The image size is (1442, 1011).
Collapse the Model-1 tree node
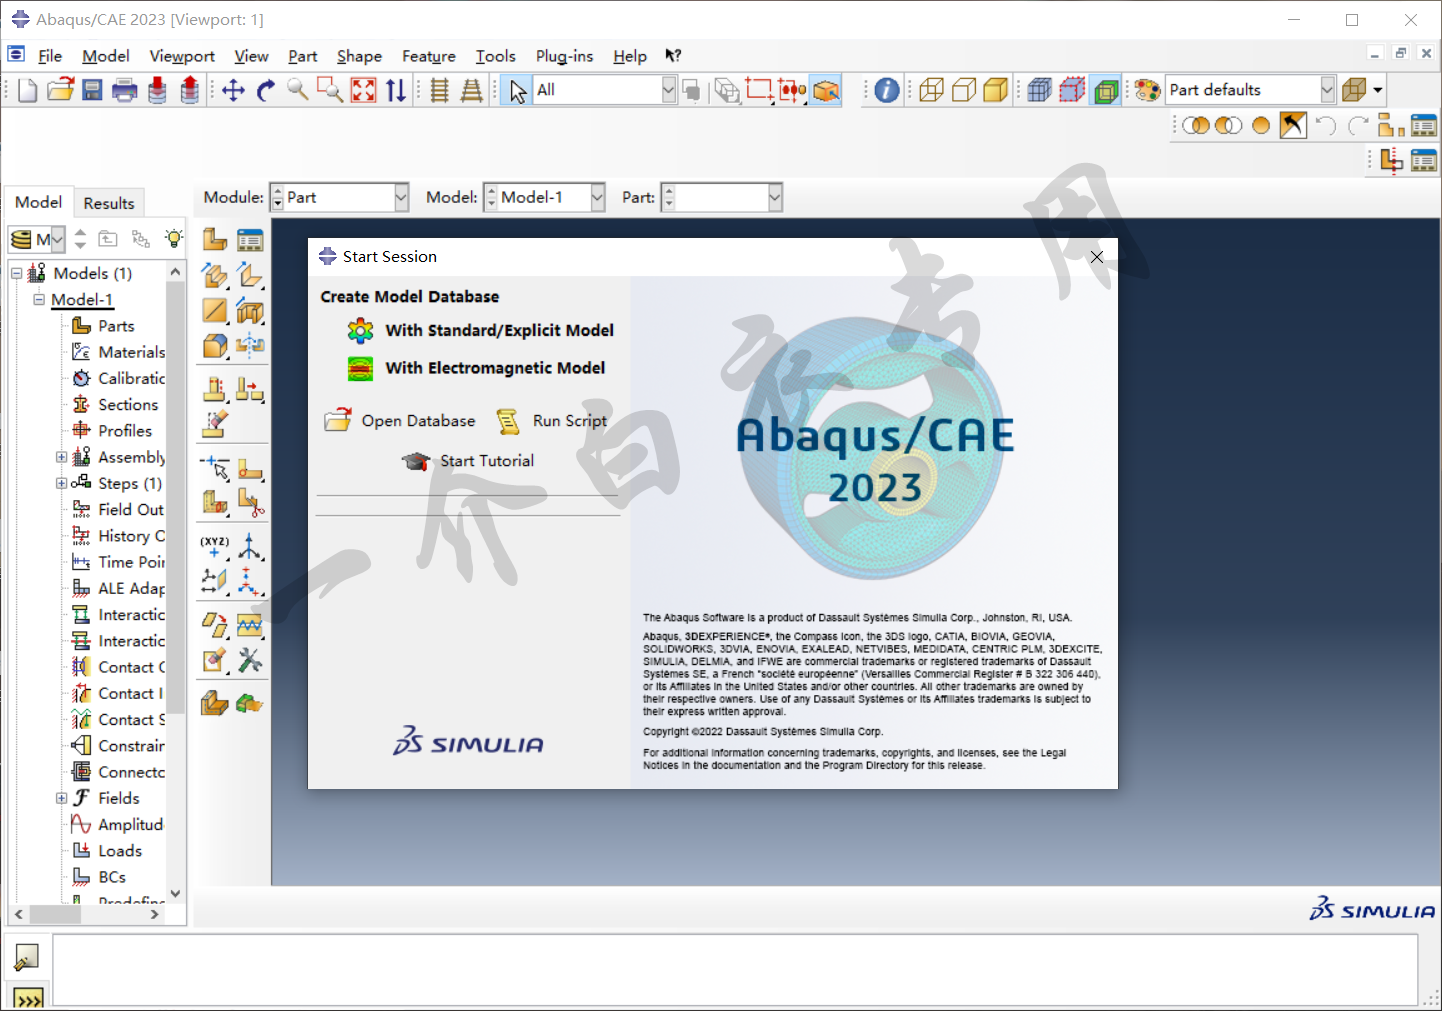click(39, 299)
